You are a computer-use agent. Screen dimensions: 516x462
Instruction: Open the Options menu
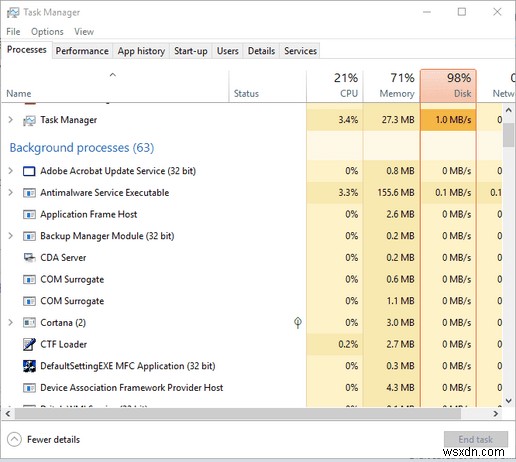[x=47, y=32]
